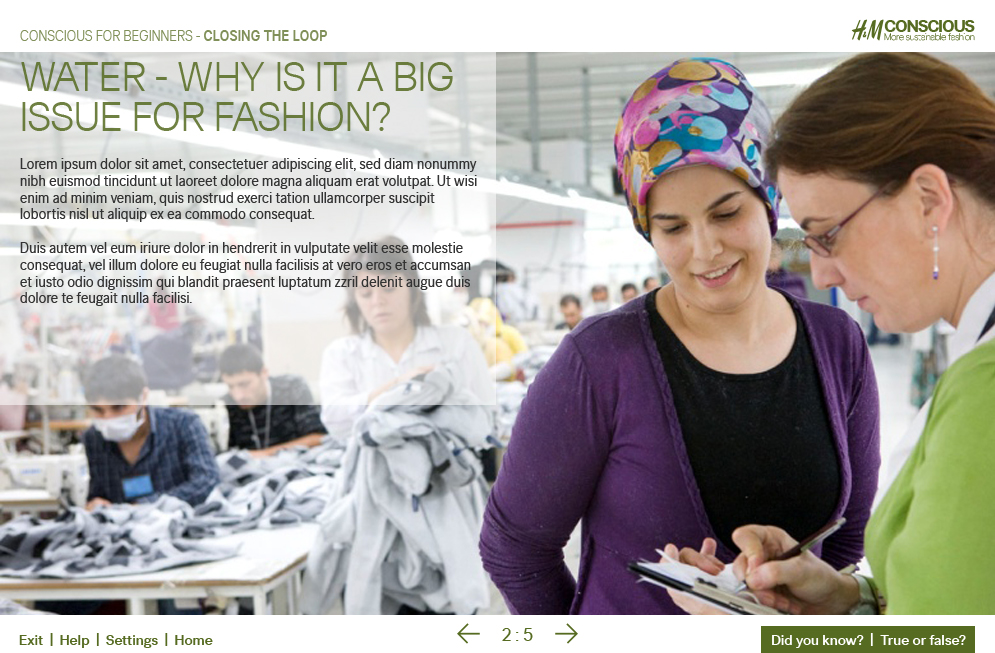
Task: Open the Did you know? section
Action: (817, 640)
